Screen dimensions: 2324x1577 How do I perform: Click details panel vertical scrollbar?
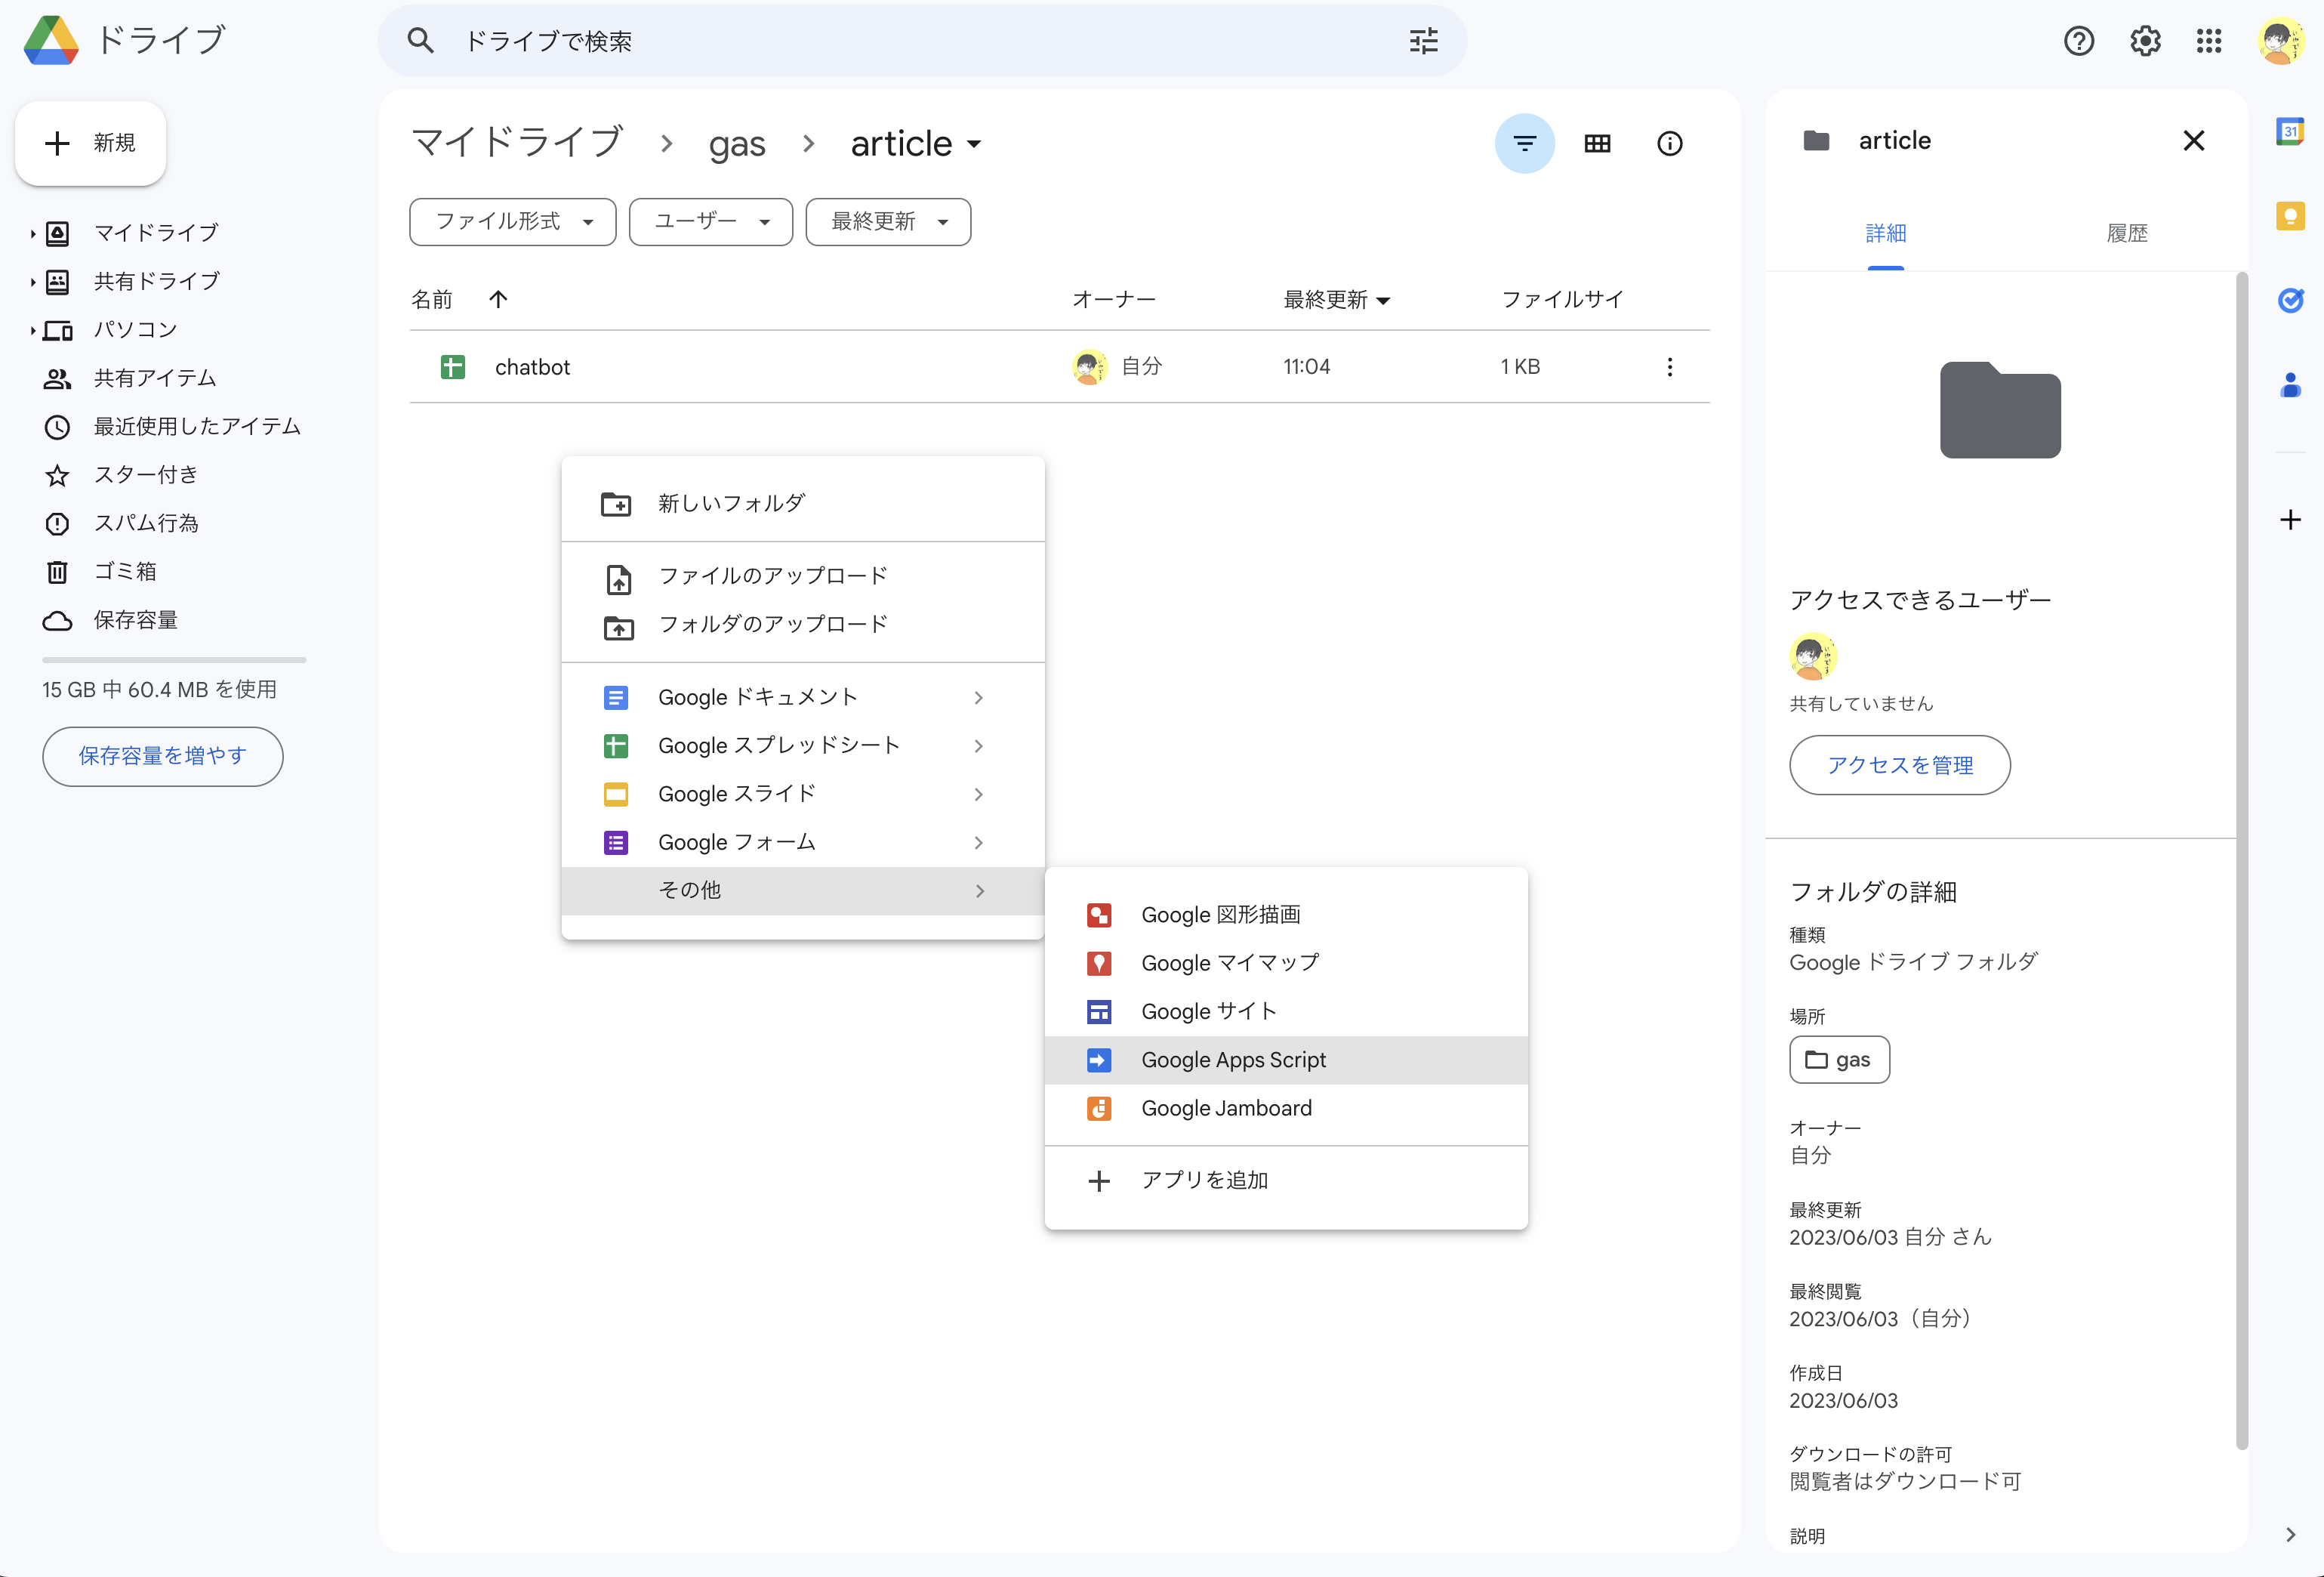[x=2241, y=860]
